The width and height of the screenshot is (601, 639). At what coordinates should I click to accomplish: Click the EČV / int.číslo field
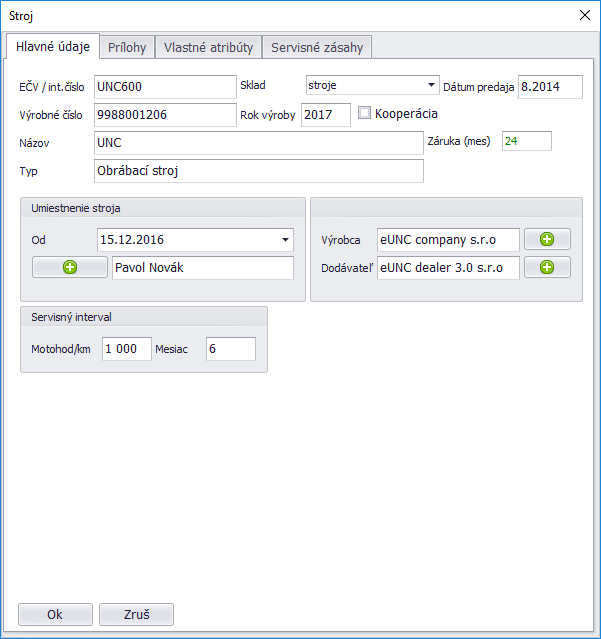164,87
